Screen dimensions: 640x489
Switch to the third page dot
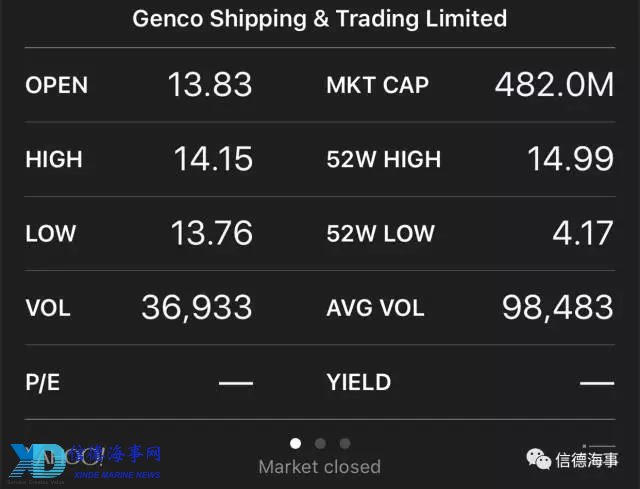(x=345, y=443)
